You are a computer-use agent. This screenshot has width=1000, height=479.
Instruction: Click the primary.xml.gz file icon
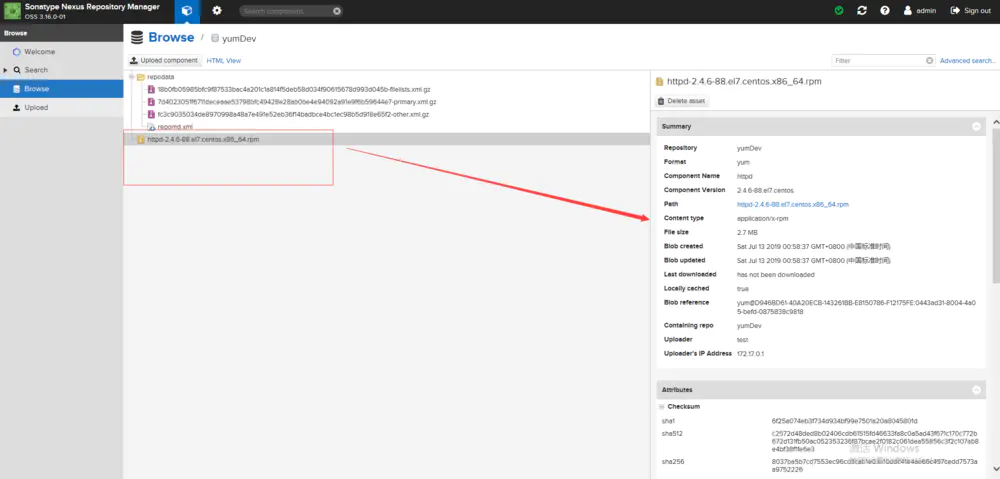tap(151, 102)
